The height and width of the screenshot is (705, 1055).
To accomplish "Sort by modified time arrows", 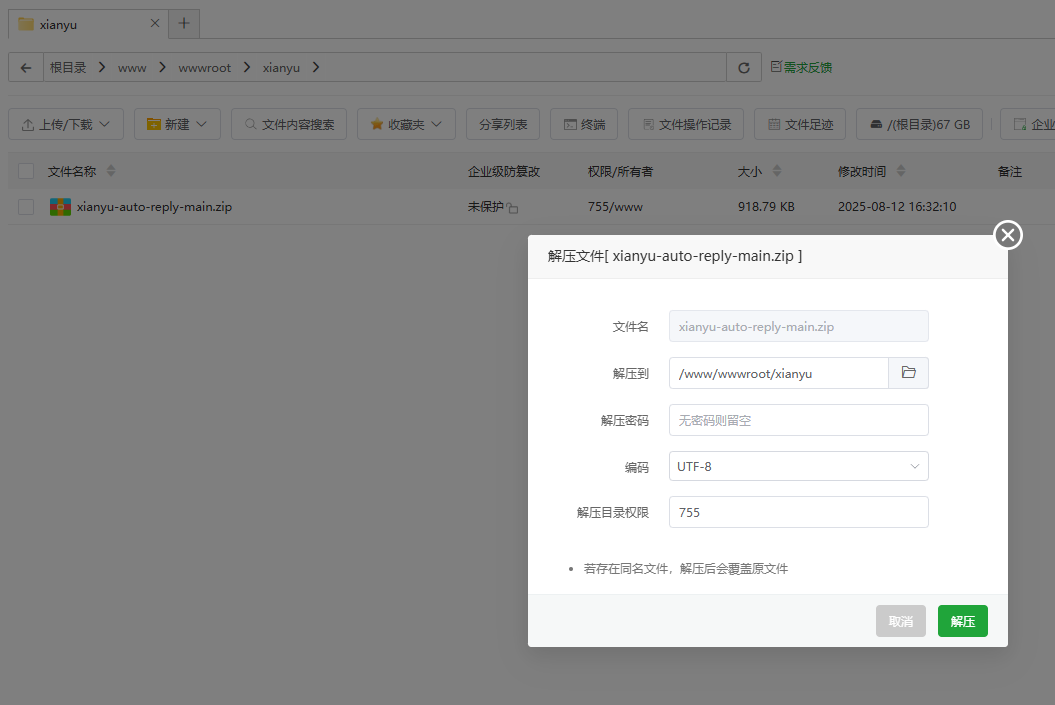I will coord(901,171).
